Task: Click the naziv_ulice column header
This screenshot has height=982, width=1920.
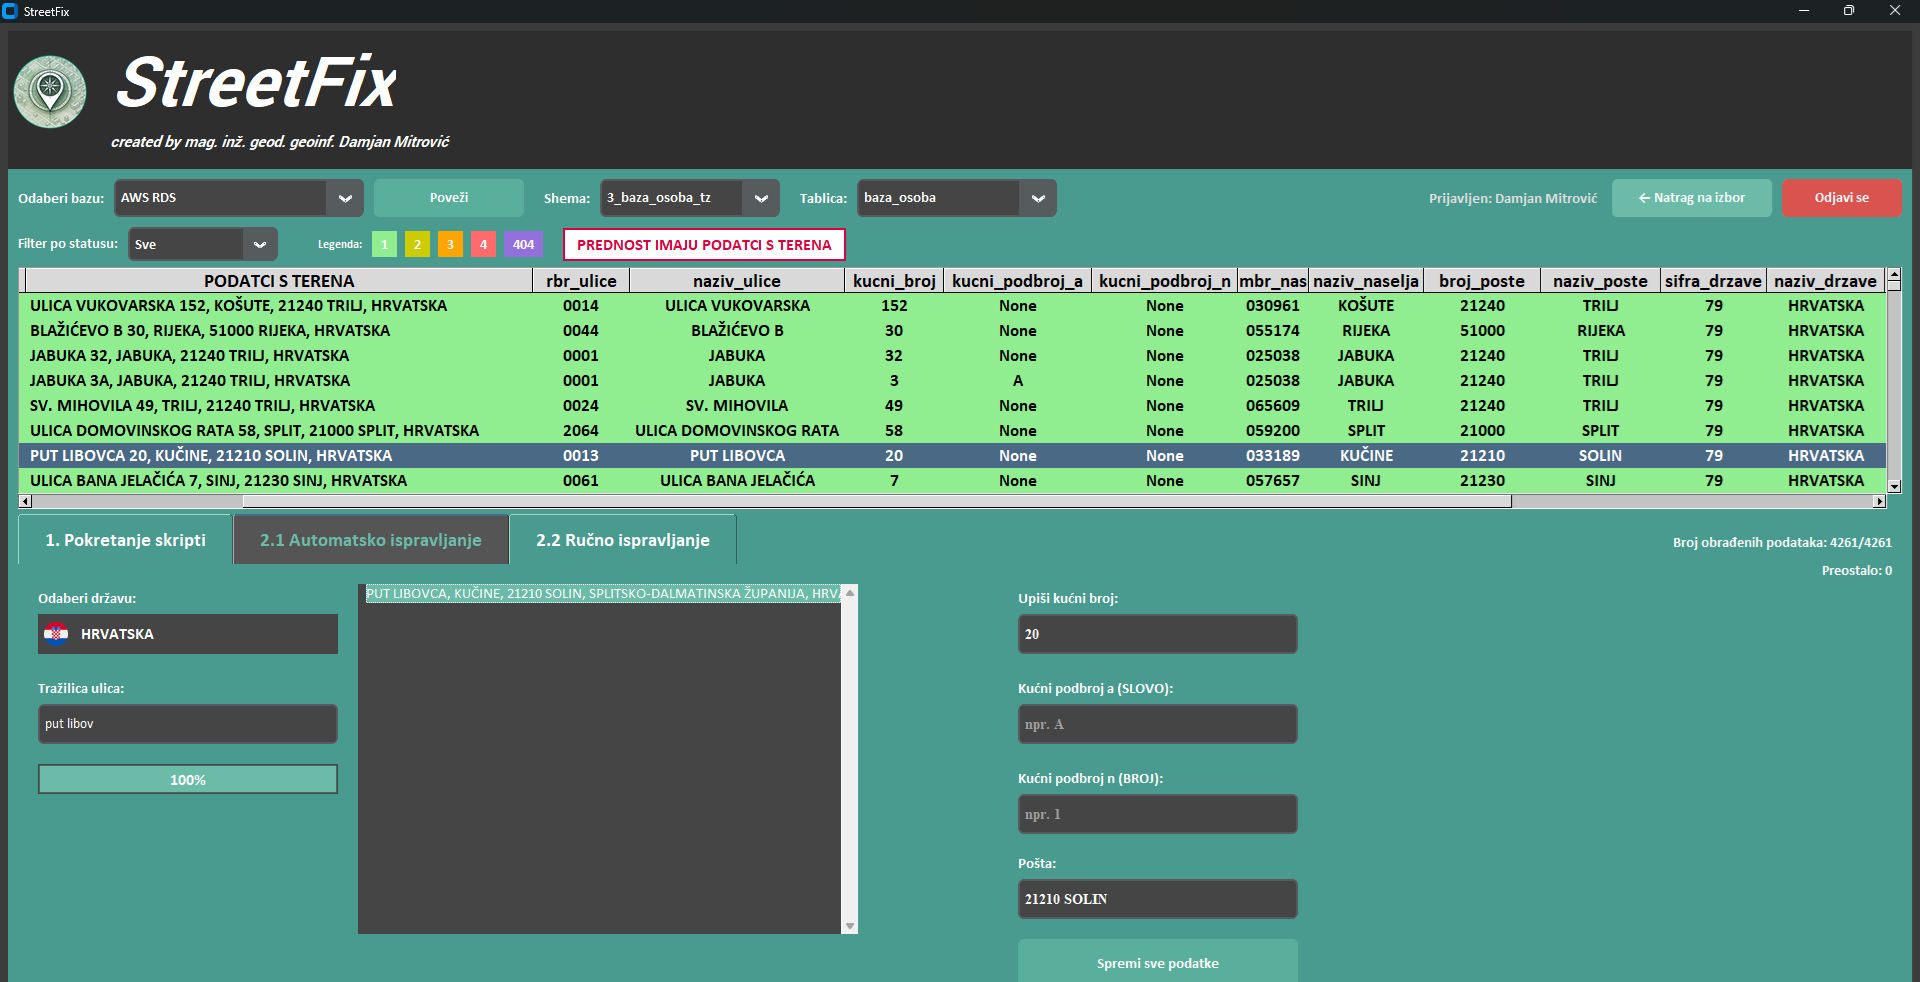Action: (737, 281)
